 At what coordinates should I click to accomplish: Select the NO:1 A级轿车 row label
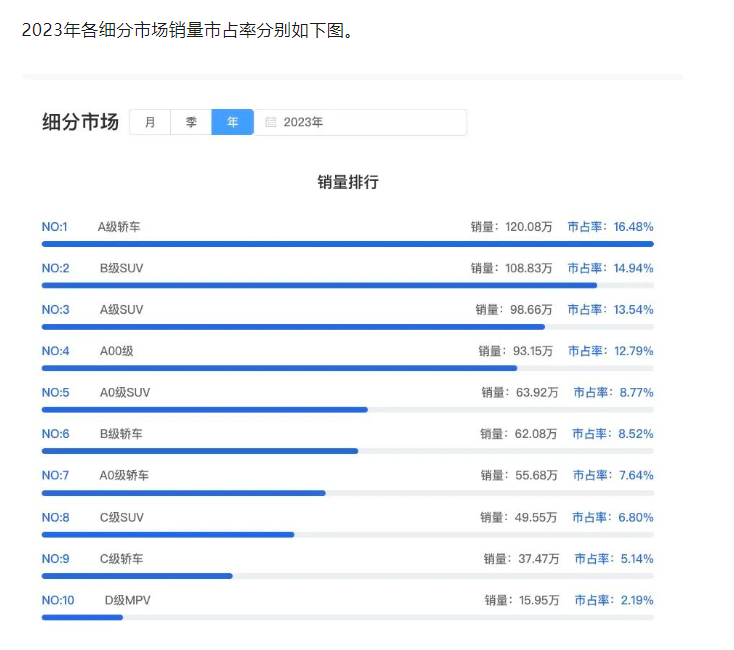[x=91, y=227]
